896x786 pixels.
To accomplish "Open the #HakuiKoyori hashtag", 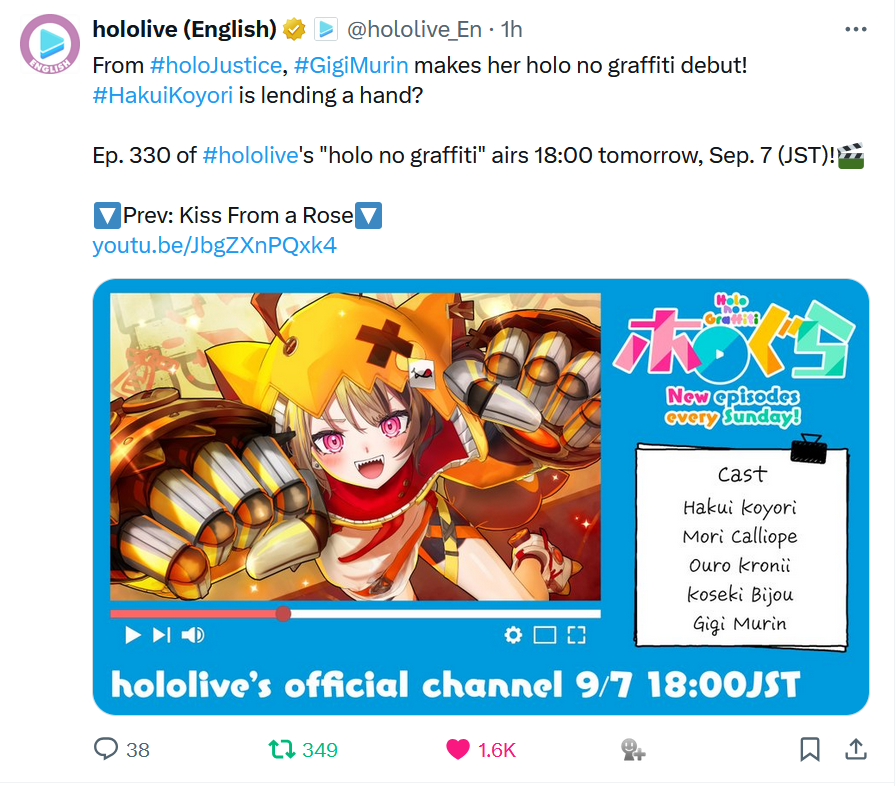I will pyautogui.click(x=163, y=95).
